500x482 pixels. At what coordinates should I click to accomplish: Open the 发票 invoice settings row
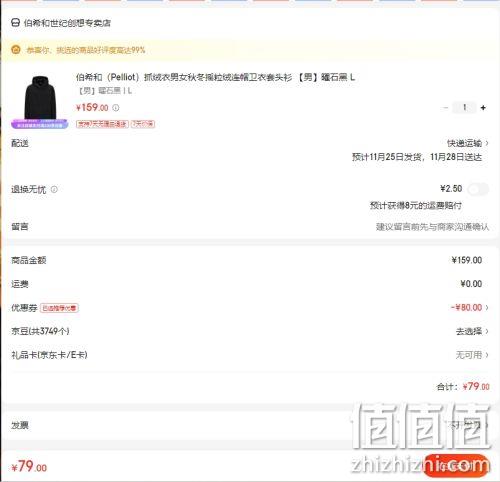pos(250,425)
